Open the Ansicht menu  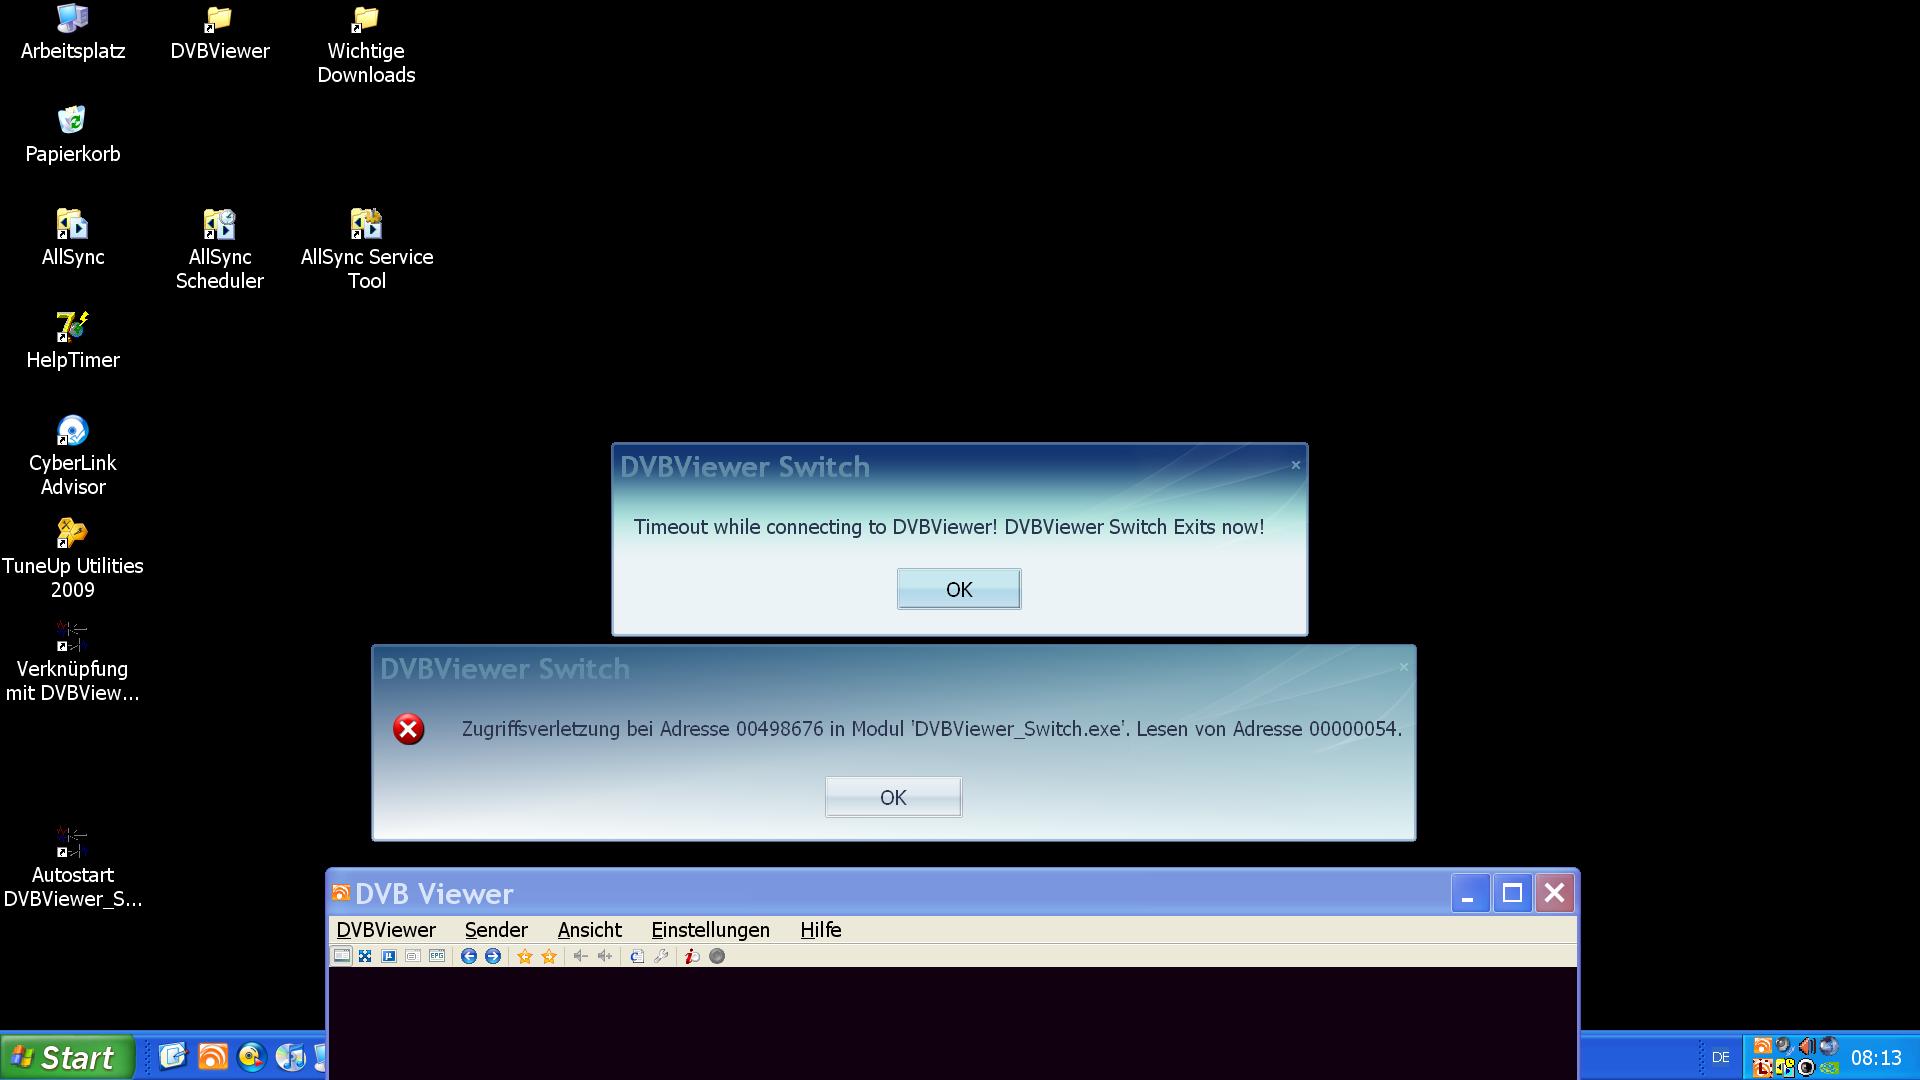point(589,930)
